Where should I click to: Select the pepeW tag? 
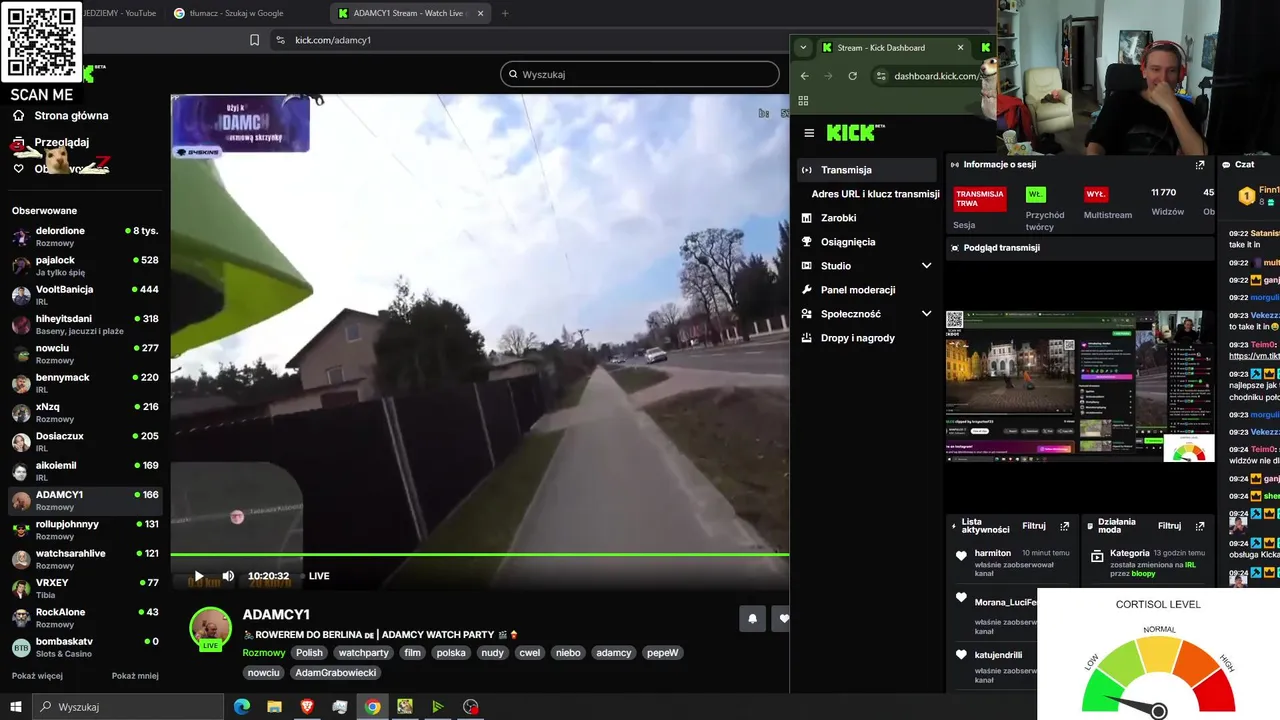(662, 653)
